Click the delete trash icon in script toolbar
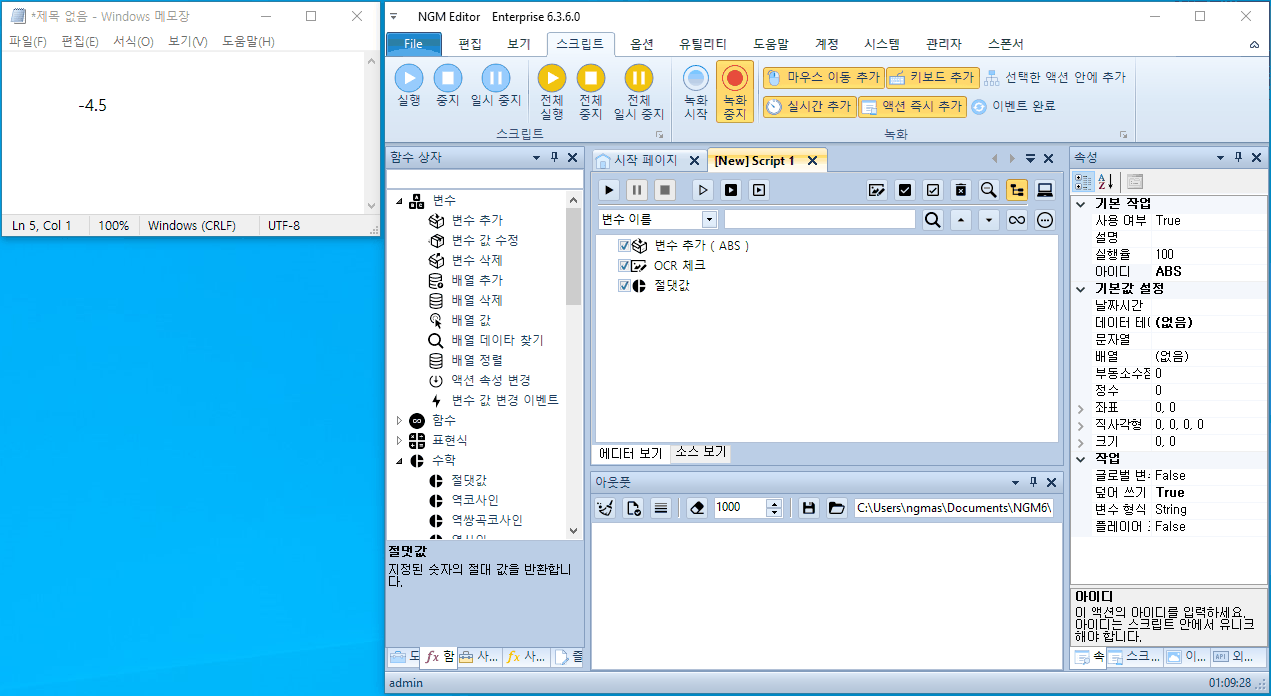The image size is (1271, 696). point(961,190)
